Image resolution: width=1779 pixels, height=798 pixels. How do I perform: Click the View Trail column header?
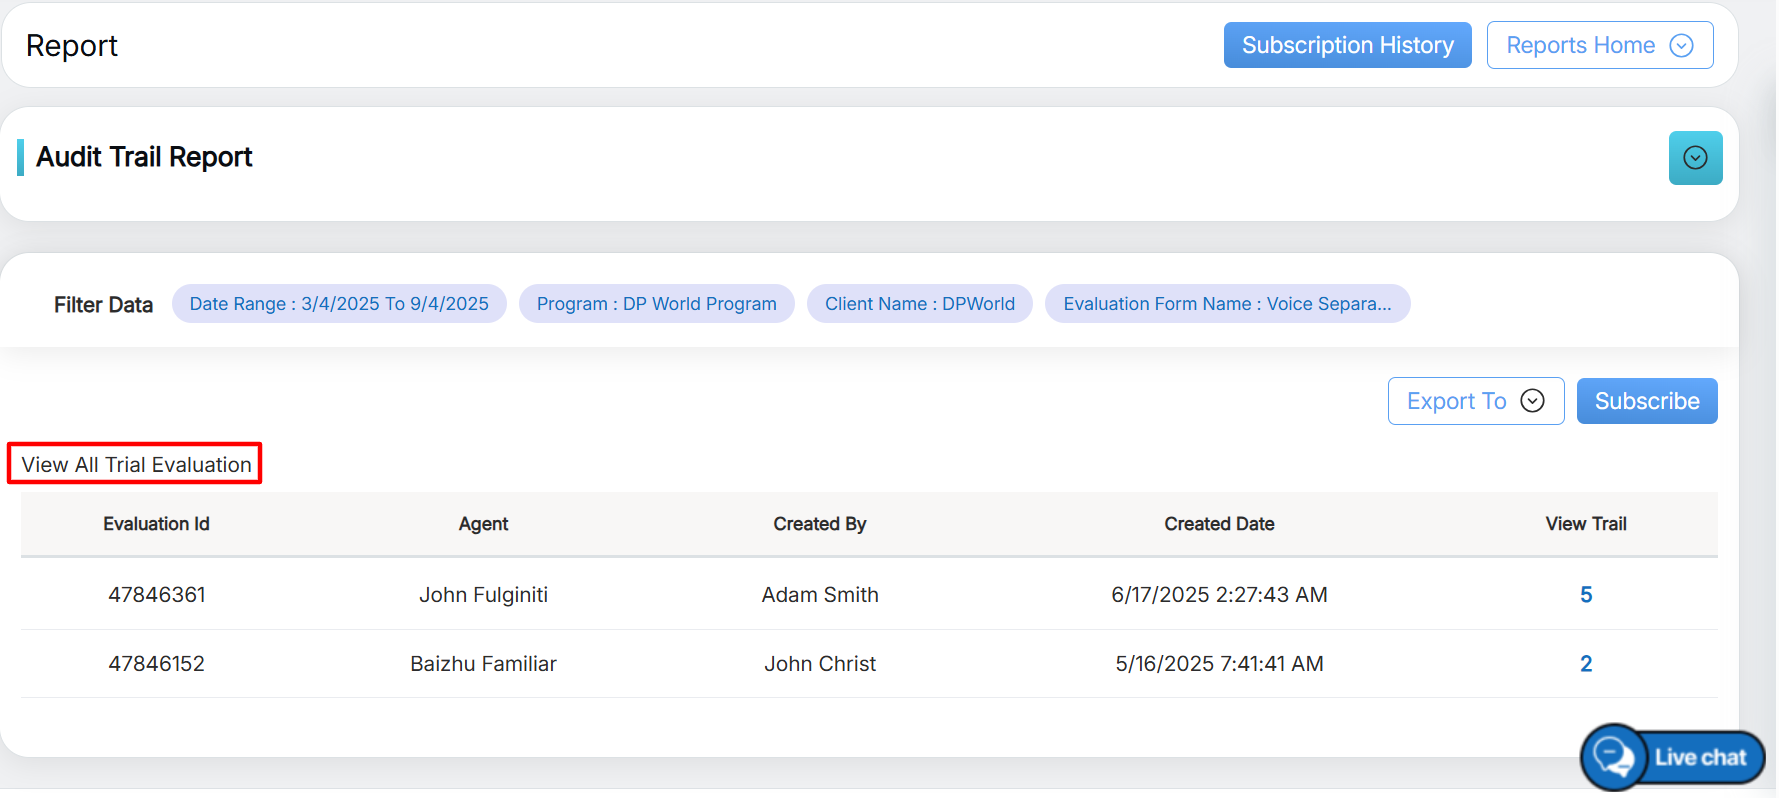1585,524
